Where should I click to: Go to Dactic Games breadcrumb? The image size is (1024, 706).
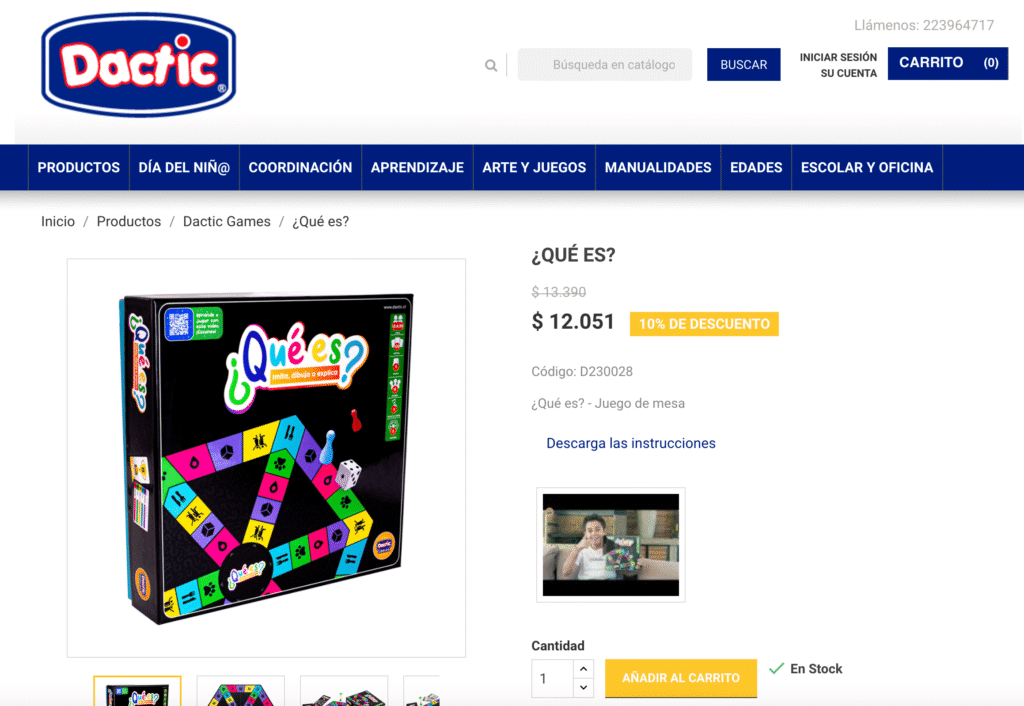point(227,221)
